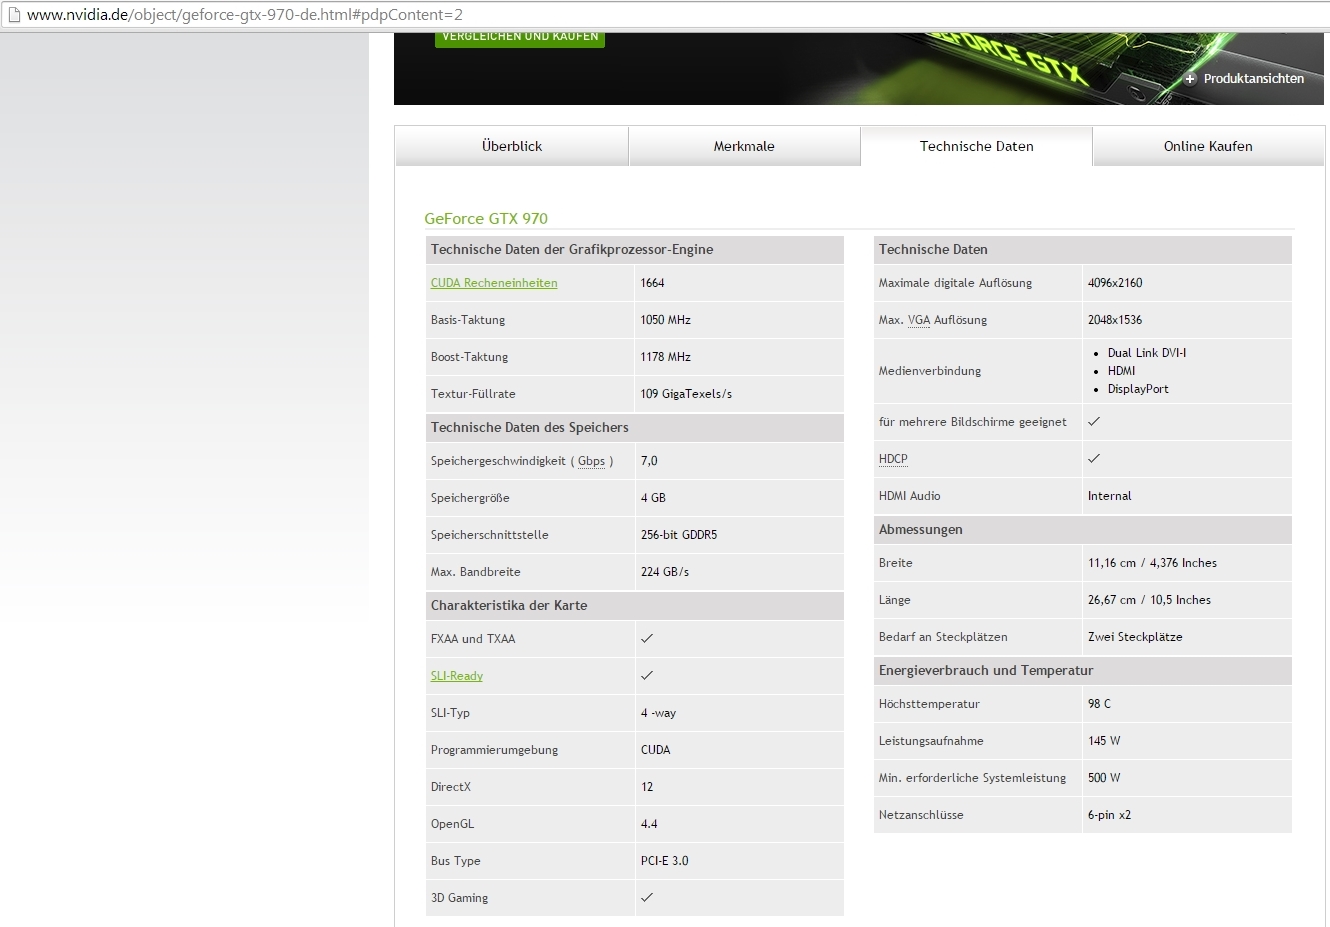Viewport: 1330px width, 927px height.
Task: Click the 500 W system power value
Action: [1104, 778]
